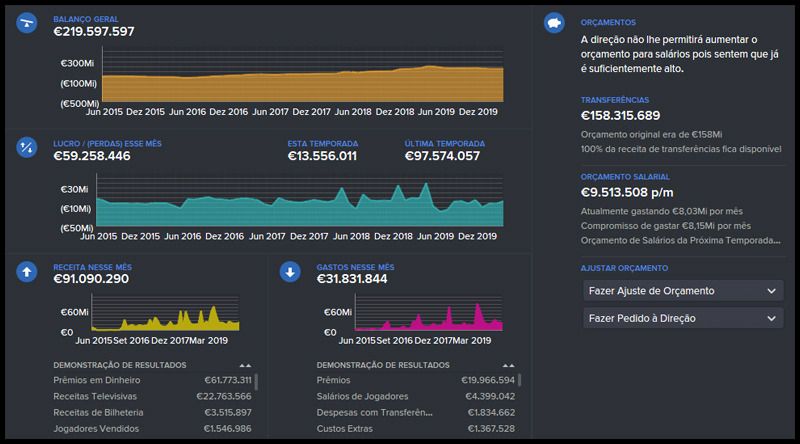Viewport: 800px width, 444px height.
Task: Open the Gastos Nesse Mês heading
Action: (x=355, y=267)
